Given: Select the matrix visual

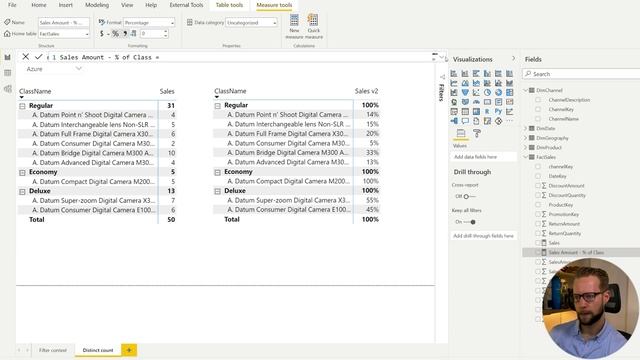Looking at the screenshot, I should 476,111.
